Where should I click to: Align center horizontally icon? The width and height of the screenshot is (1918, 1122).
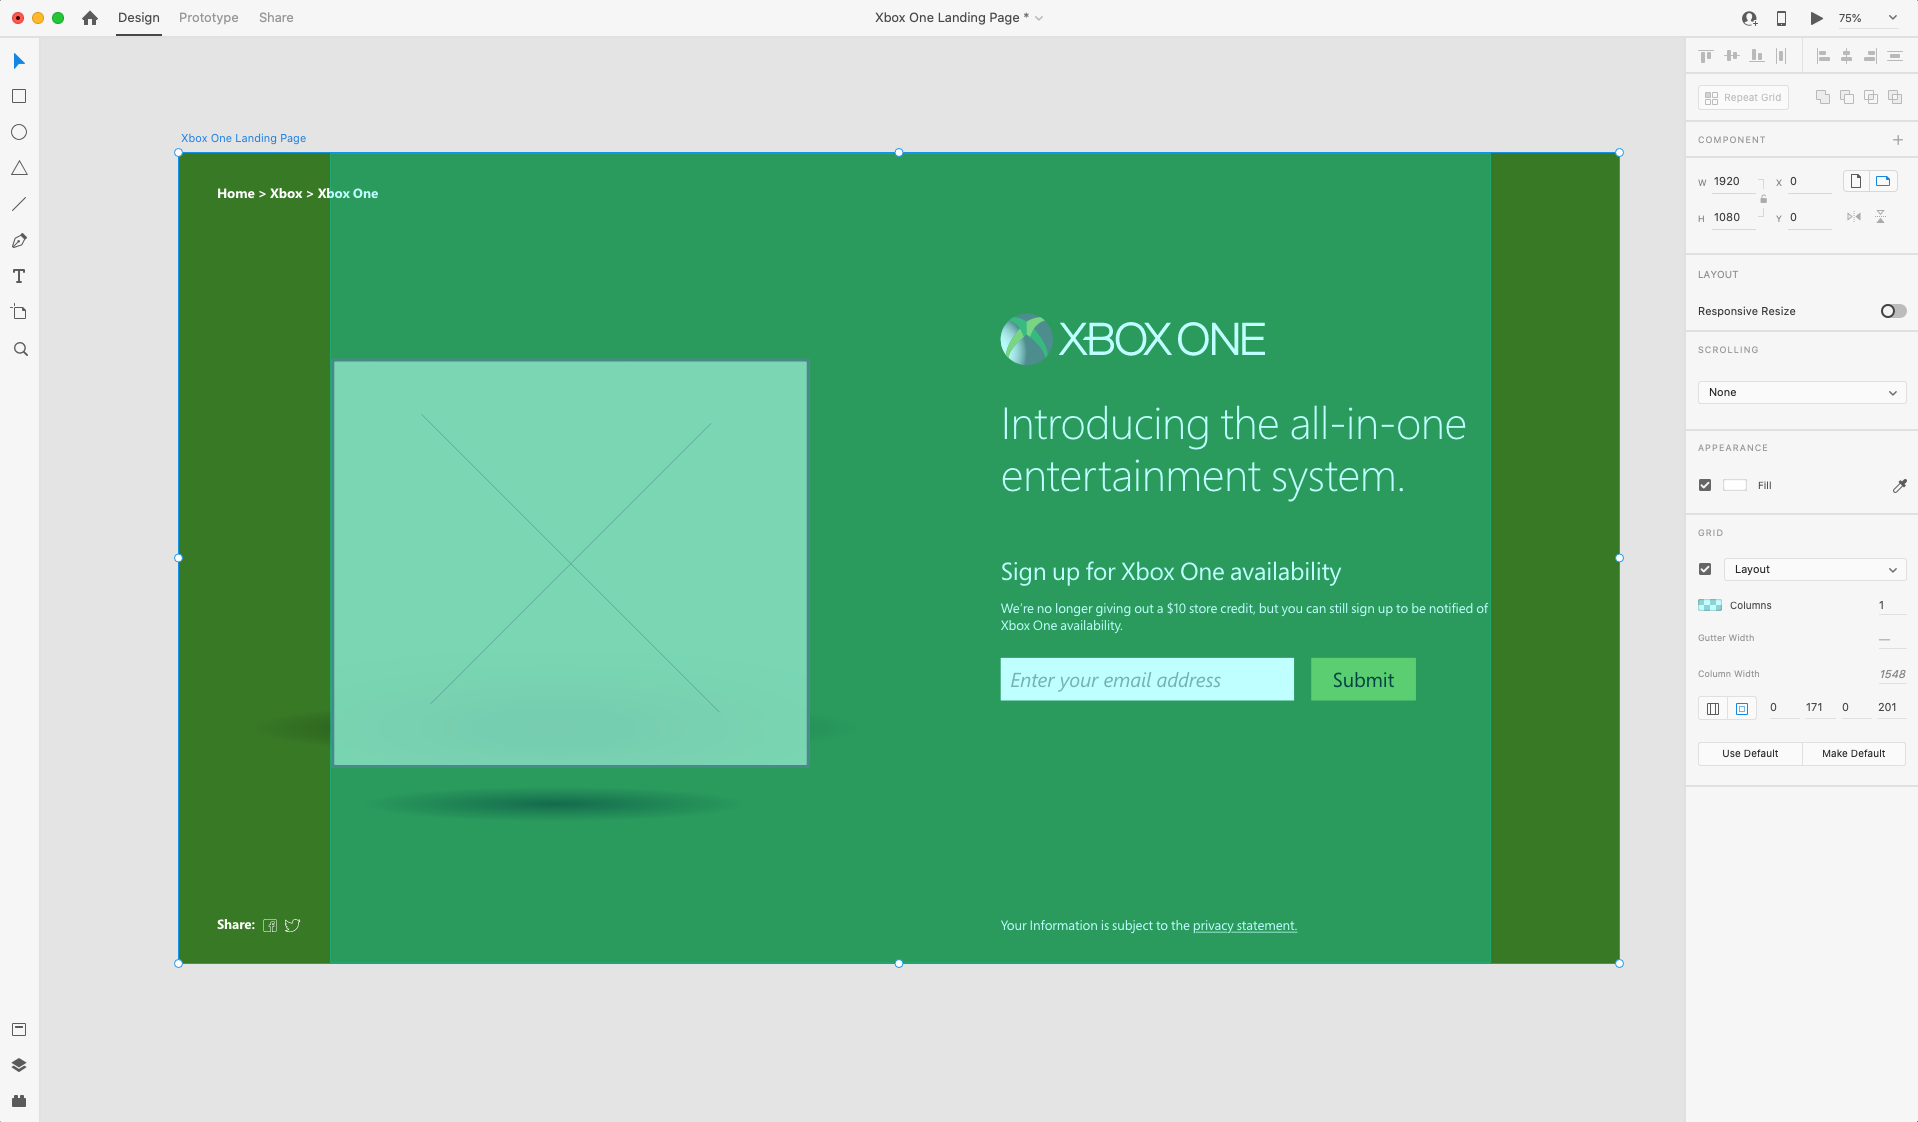(x=1846, y=56)
